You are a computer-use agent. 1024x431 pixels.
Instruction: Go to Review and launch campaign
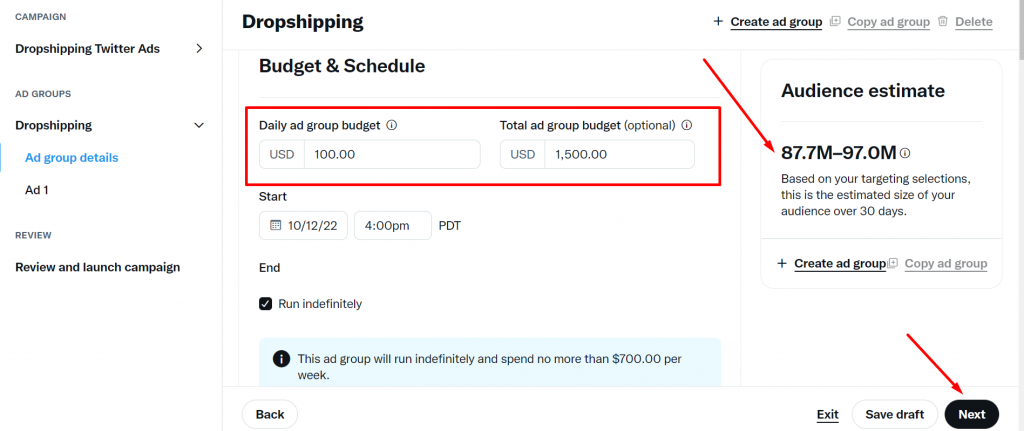click(x=98, y=267)
